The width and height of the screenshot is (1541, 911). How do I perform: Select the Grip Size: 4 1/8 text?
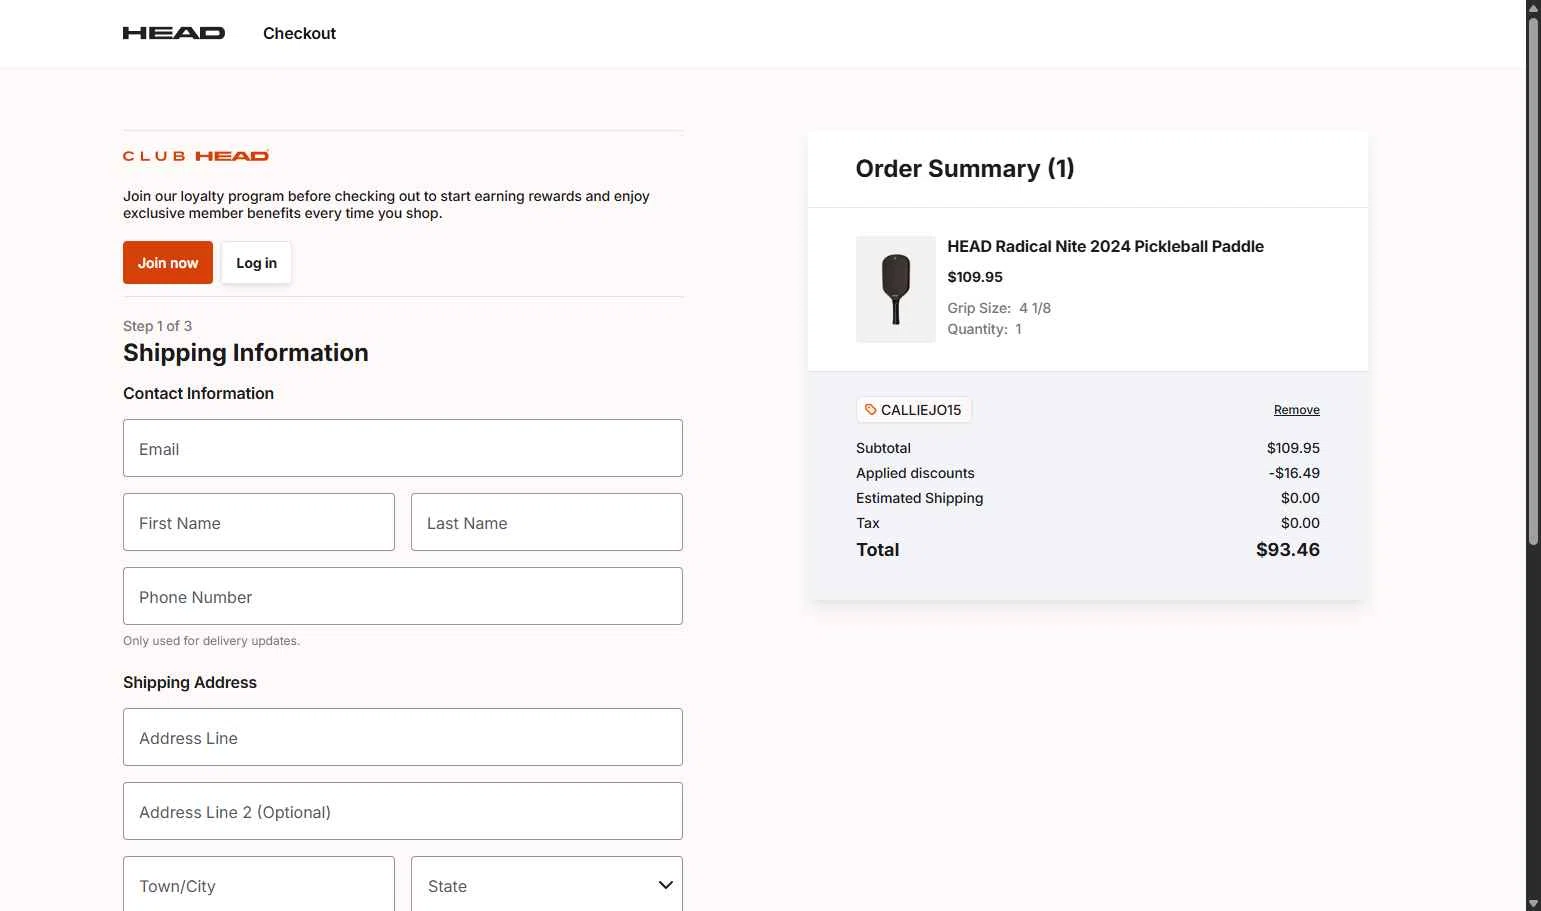point(999,308)
